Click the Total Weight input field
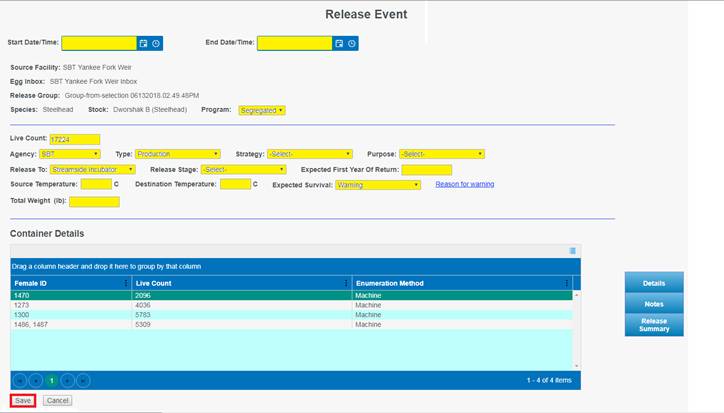Image resolution: width=724 pixels, height=413 pixels. click(x=94, y=202)
